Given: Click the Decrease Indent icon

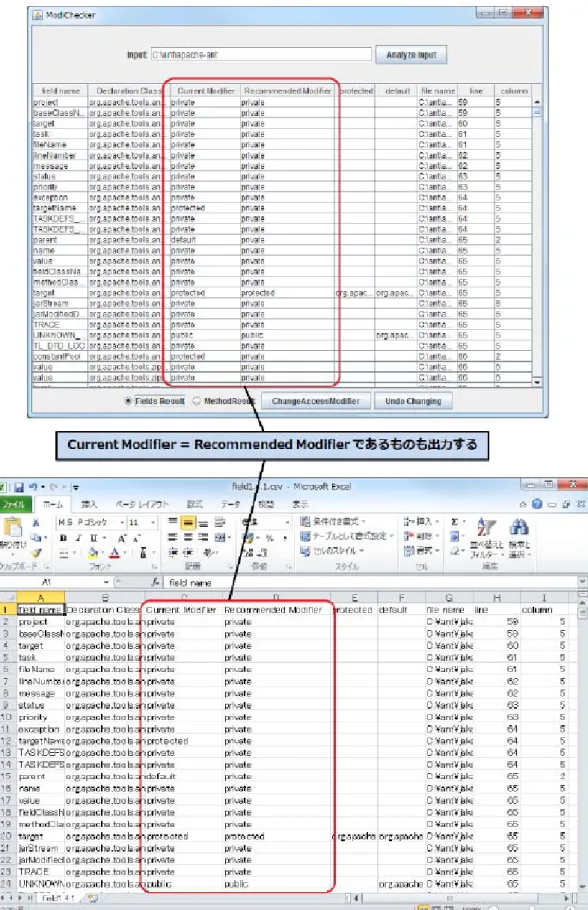Looking at the screenshot, I should coord(173,552).
